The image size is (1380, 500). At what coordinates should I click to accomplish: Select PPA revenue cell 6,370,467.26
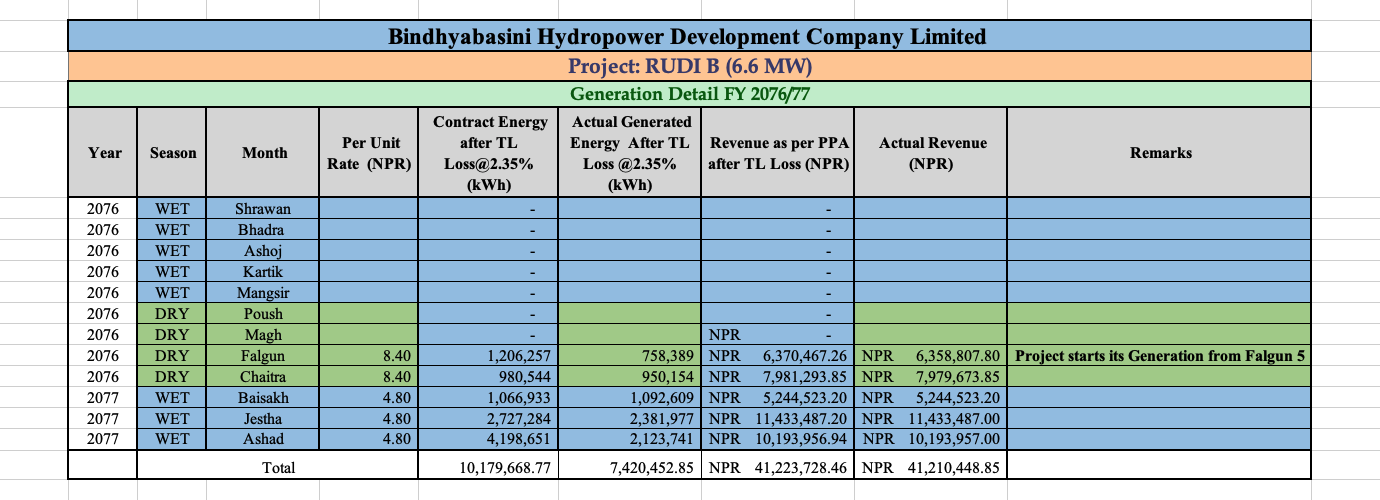pos(778,356)
